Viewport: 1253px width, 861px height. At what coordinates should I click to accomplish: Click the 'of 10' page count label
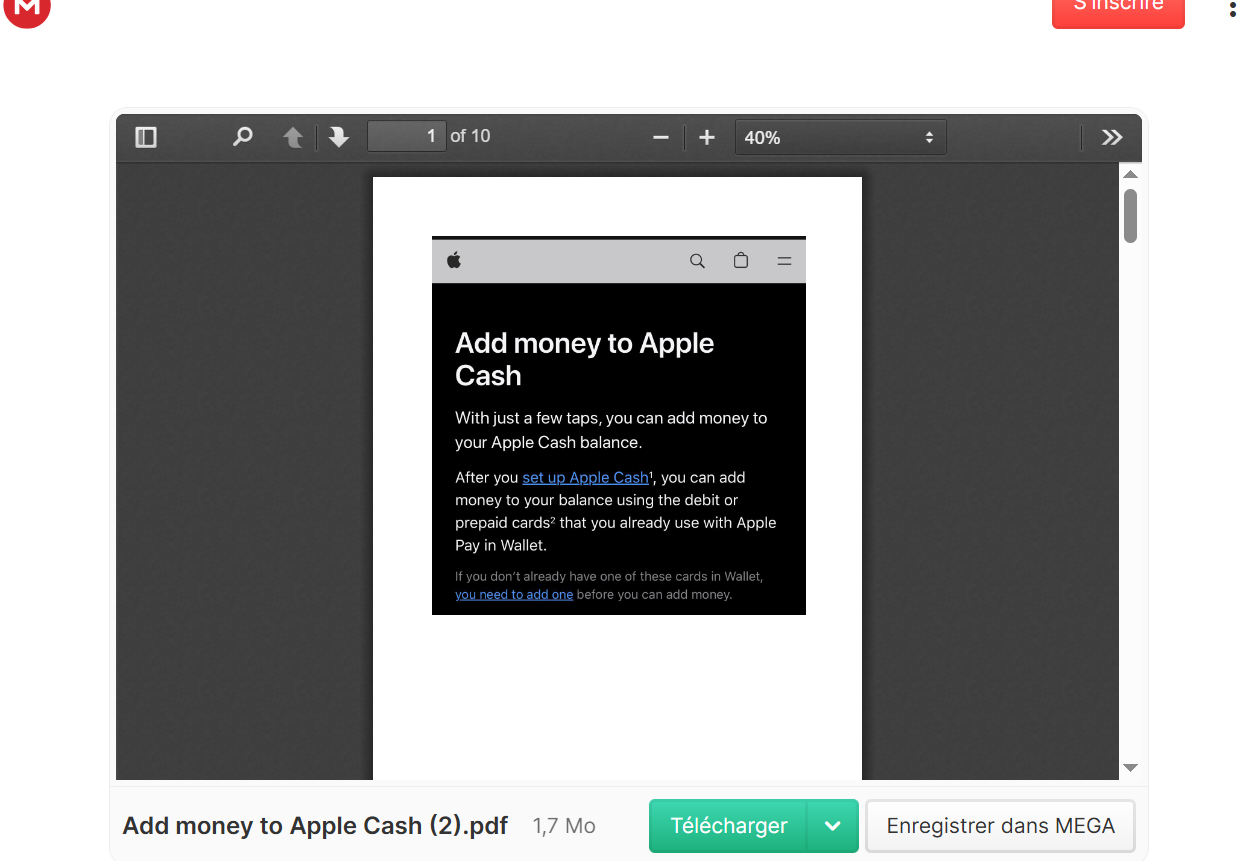pos(470,136)
